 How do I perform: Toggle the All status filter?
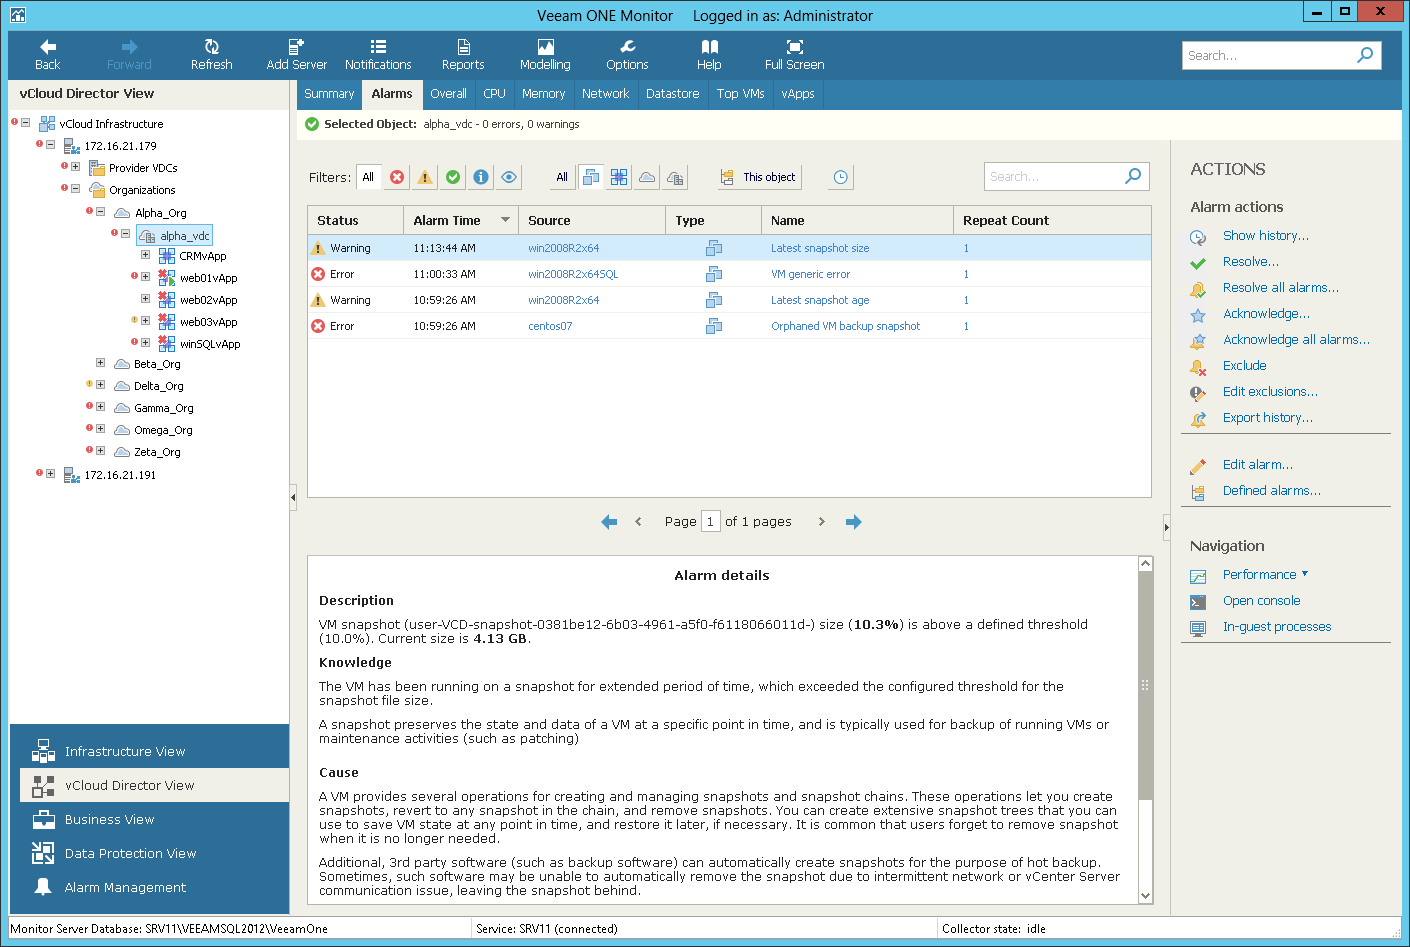point(368,177)
